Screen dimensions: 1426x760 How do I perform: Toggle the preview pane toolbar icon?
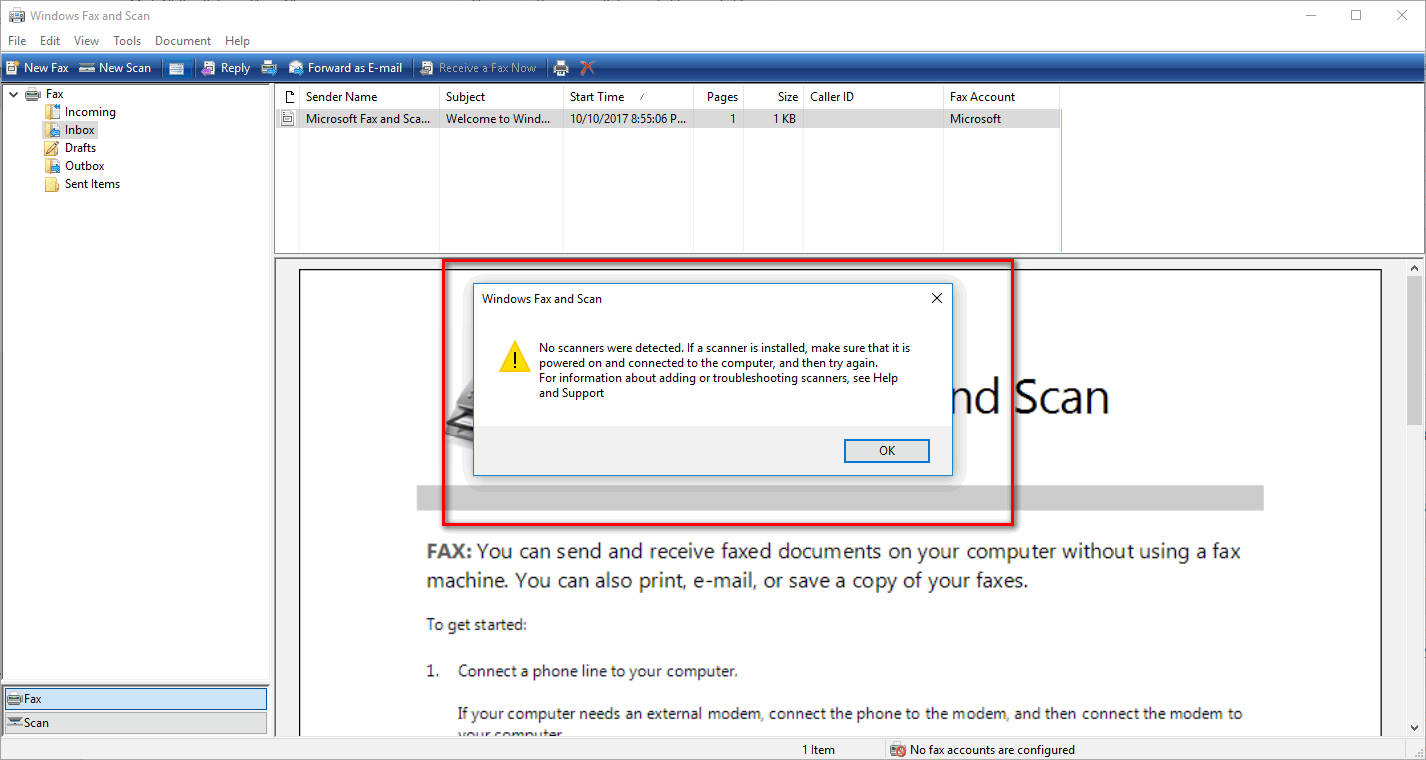[x=177, y=68]
